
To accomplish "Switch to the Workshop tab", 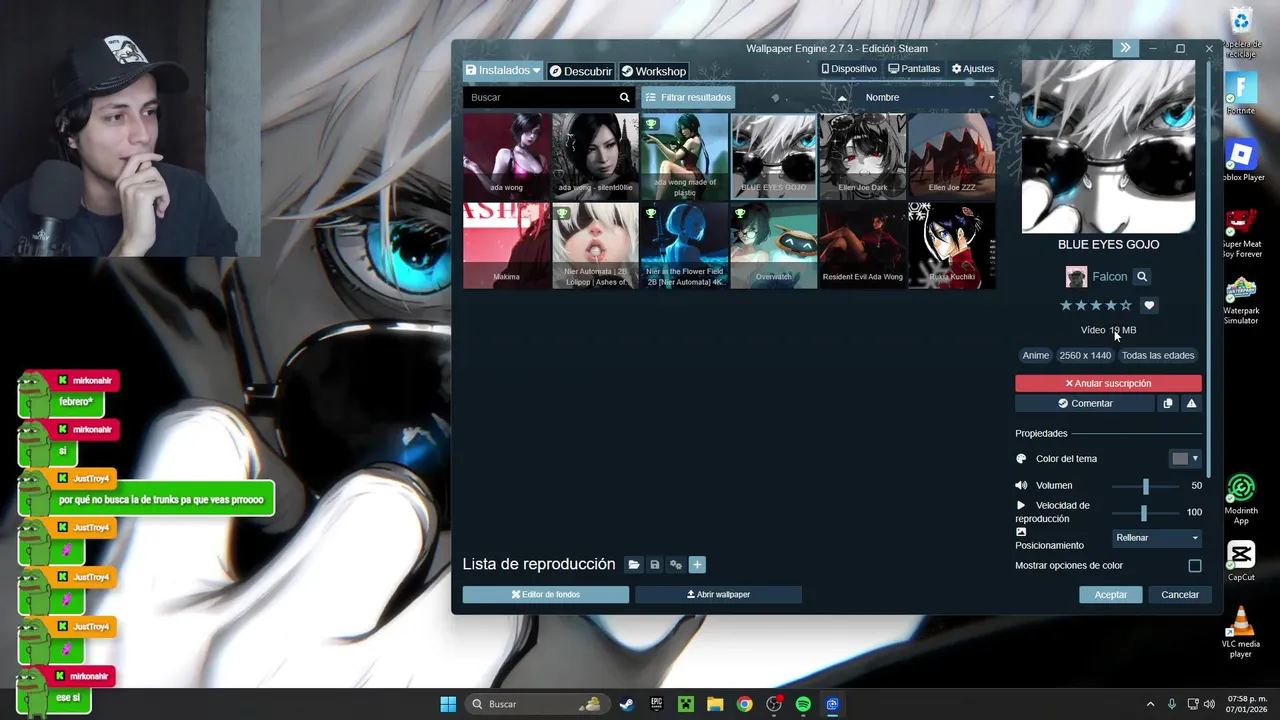I will (x=654, y=71).
